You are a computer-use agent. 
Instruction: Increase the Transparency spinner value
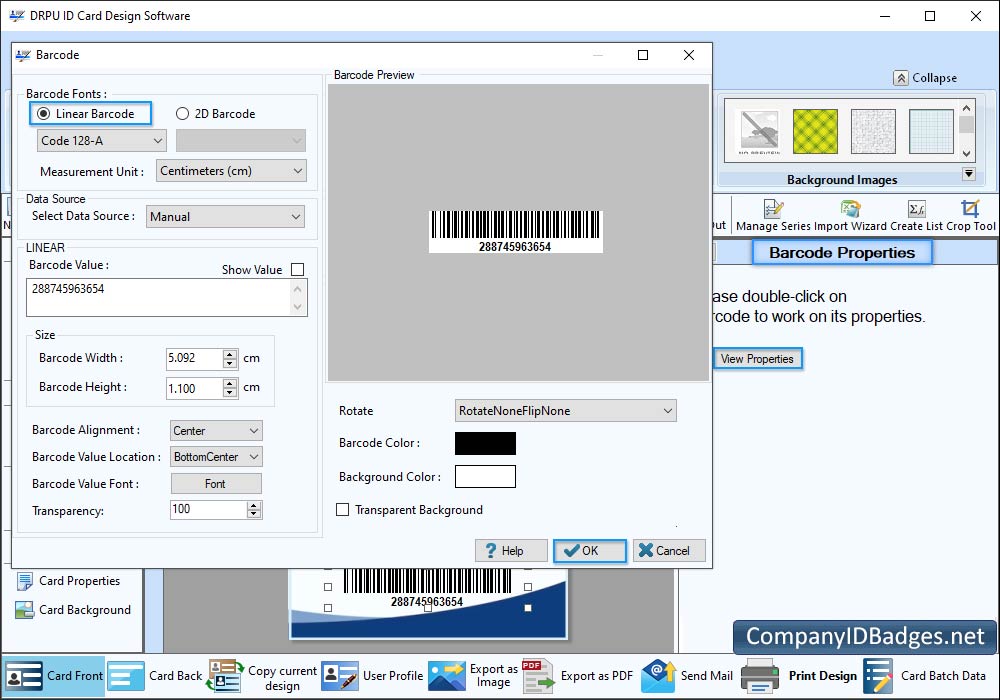pos(254,506)
